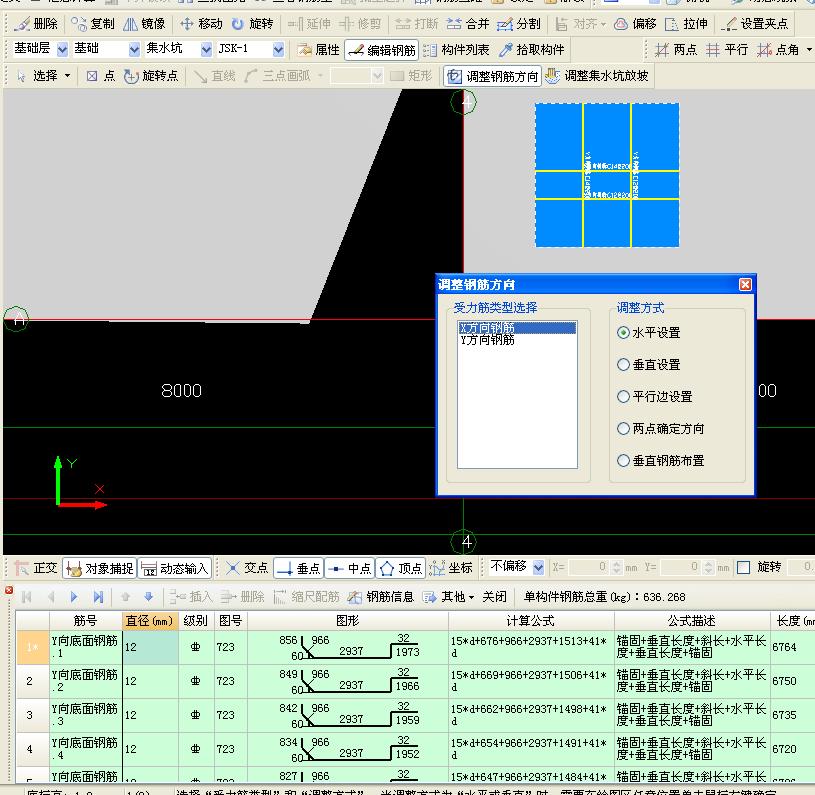Viewport: 815px width, 795px height.
Task: Click the 计算公式 column header
Action: click(531, 620)
